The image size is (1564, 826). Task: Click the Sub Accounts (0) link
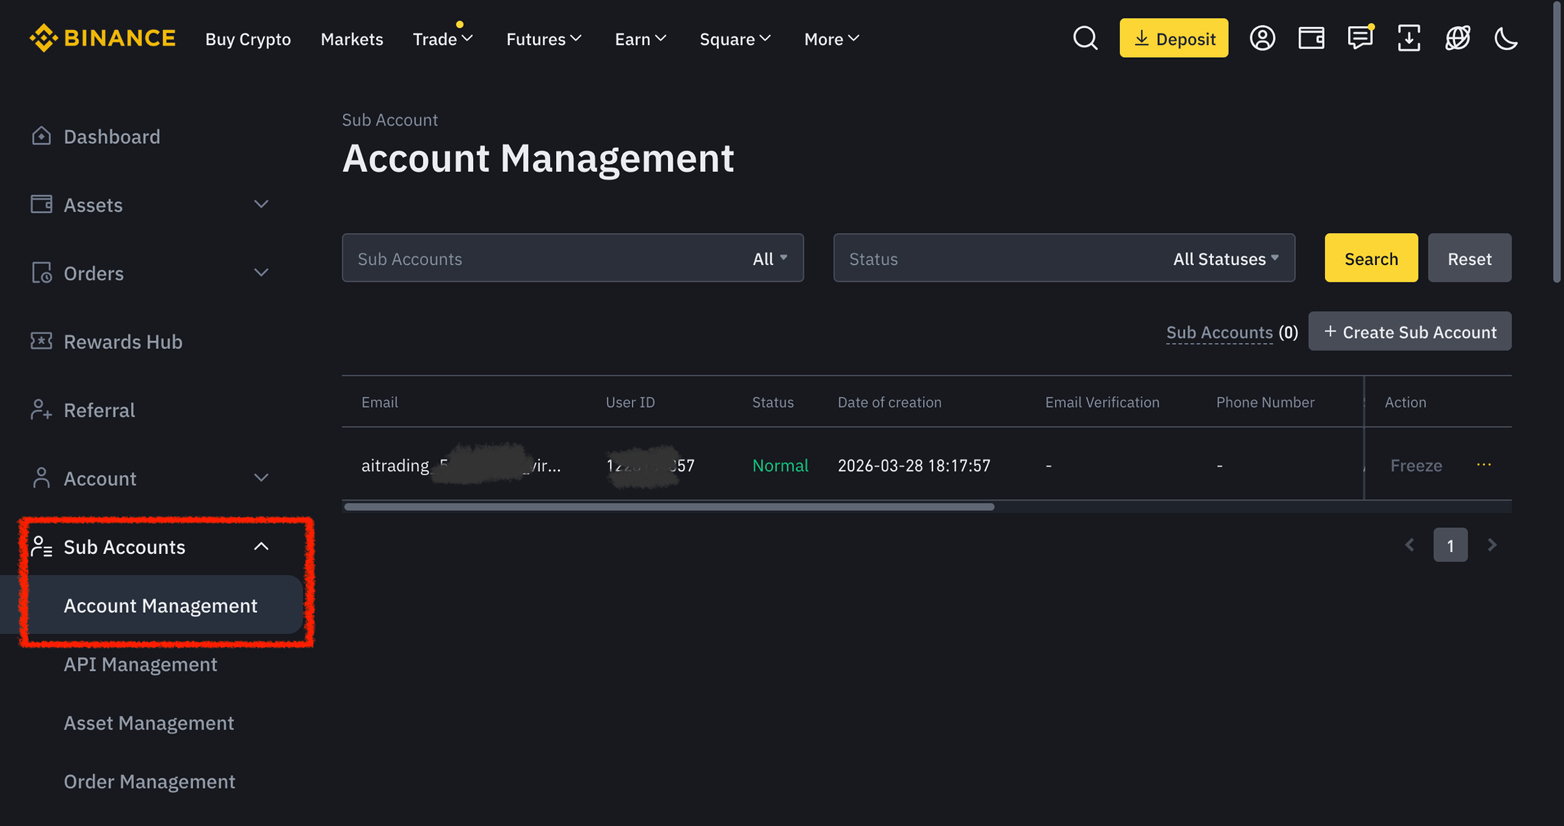pos(1232,332)
